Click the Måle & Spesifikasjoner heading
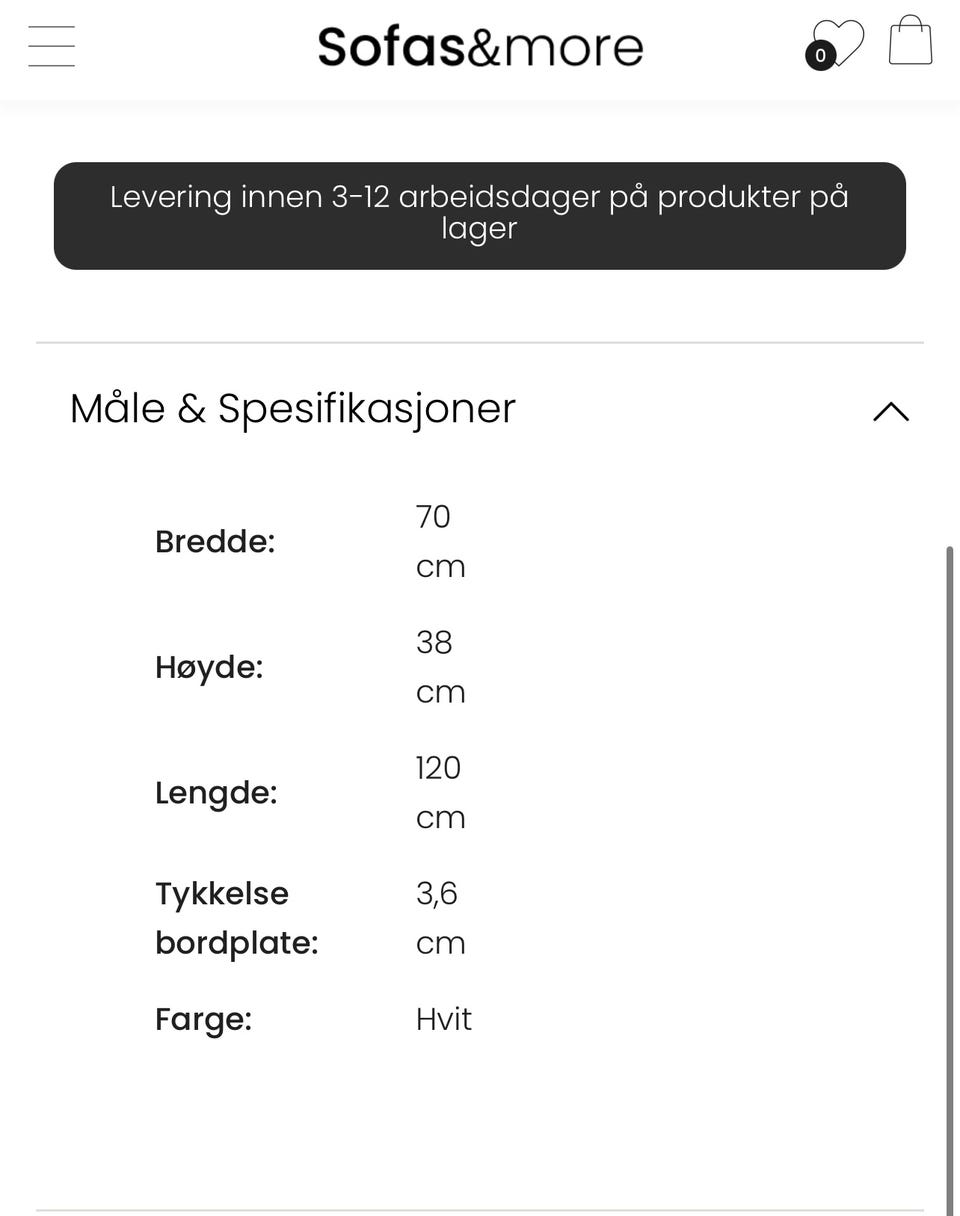 click(x=293, y=408)
